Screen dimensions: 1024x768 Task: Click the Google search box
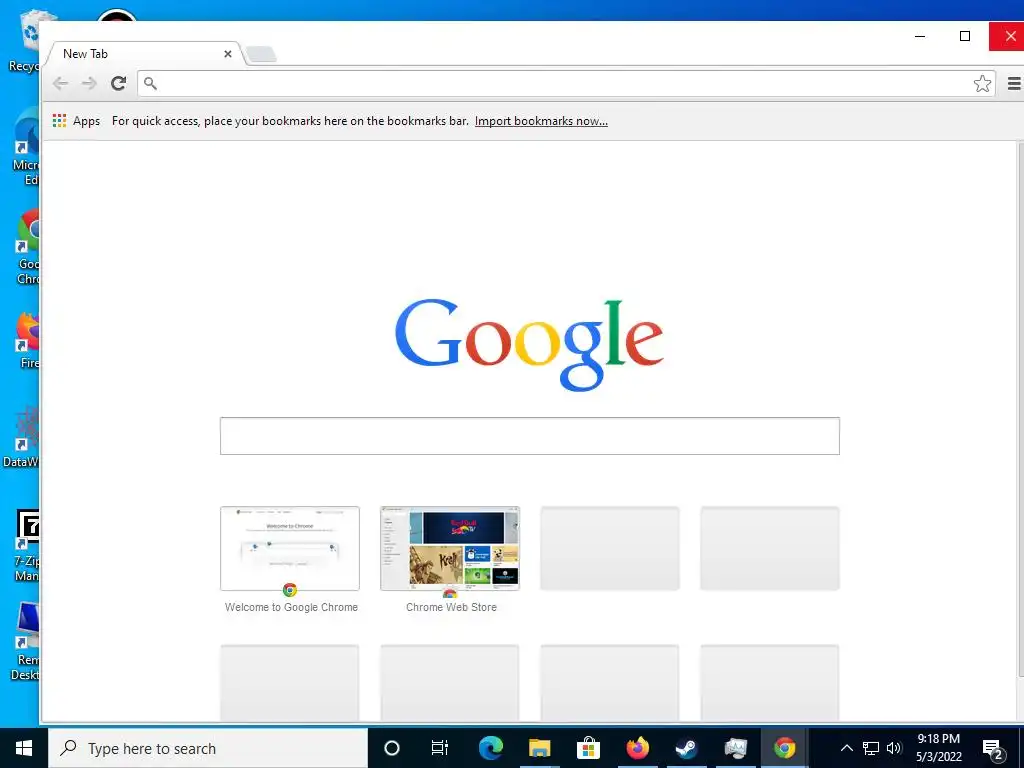click(530, 436)
